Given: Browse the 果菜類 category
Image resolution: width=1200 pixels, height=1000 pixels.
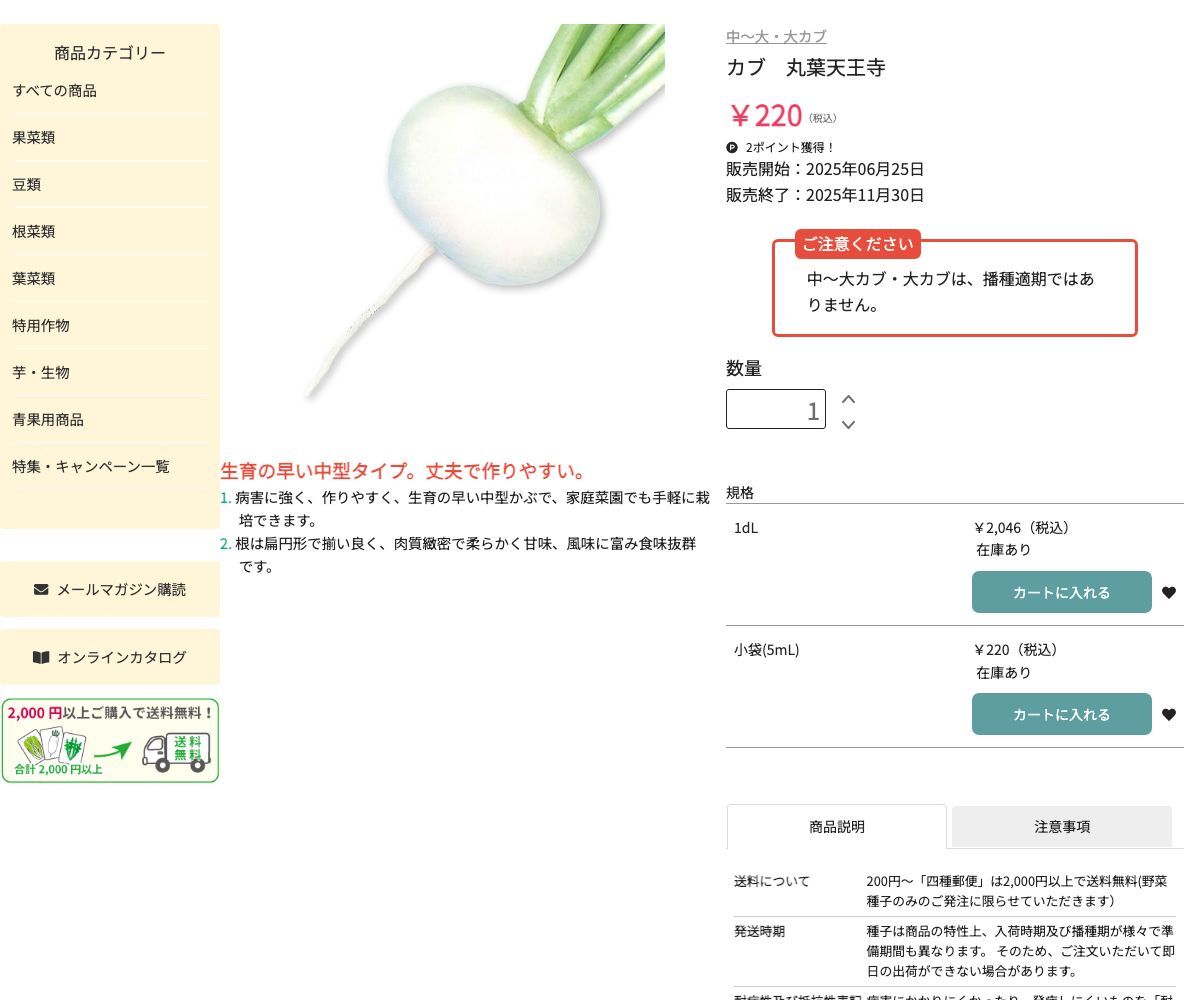Looking at the screenshot, I should click(x=34, y=138).
